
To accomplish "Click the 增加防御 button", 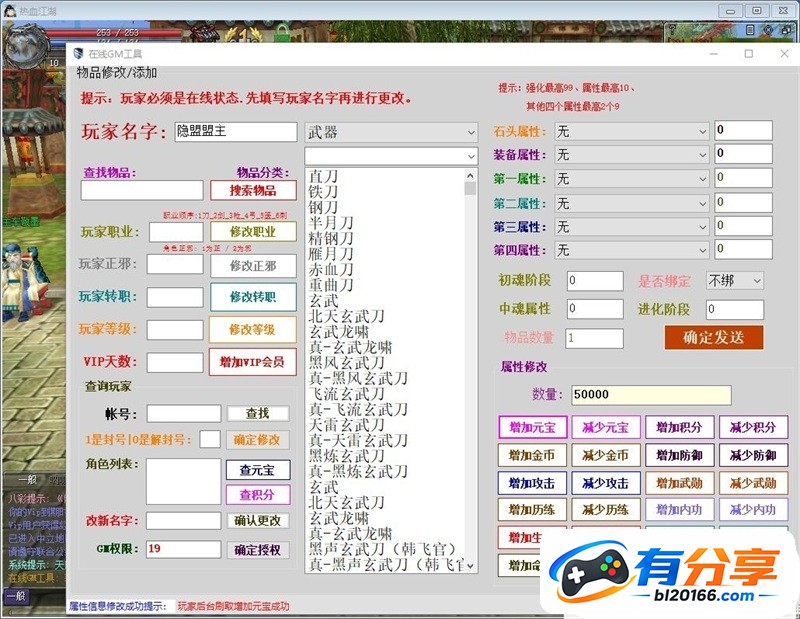I will pyautogui.click(x=679, y=455).
